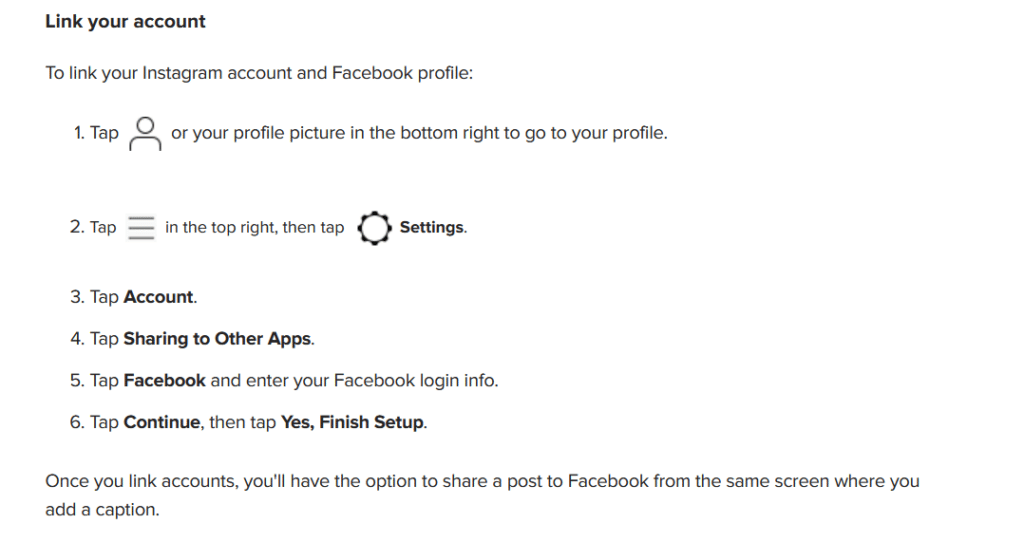Click the 'in the top right, then tap' text

(x=254, y=228)
